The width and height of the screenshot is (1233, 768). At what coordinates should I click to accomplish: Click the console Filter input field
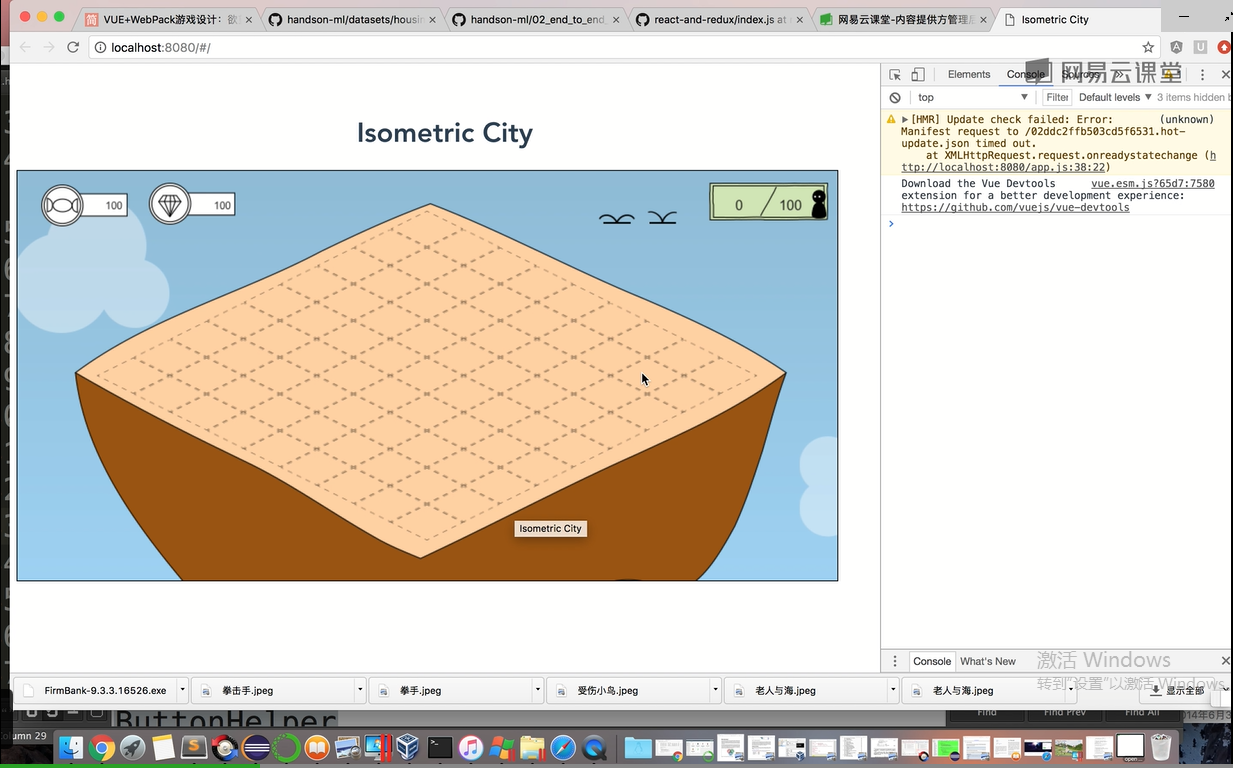[1057, 98]
